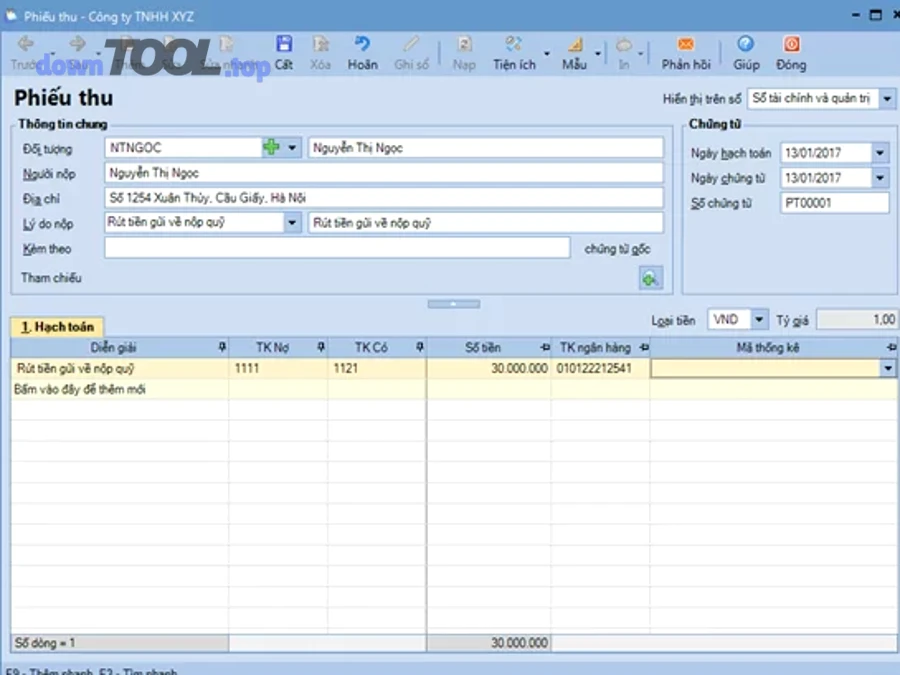The image size is (900, 675).
Task: Save the receipt with Cất
Action: [x=284, y=53]
